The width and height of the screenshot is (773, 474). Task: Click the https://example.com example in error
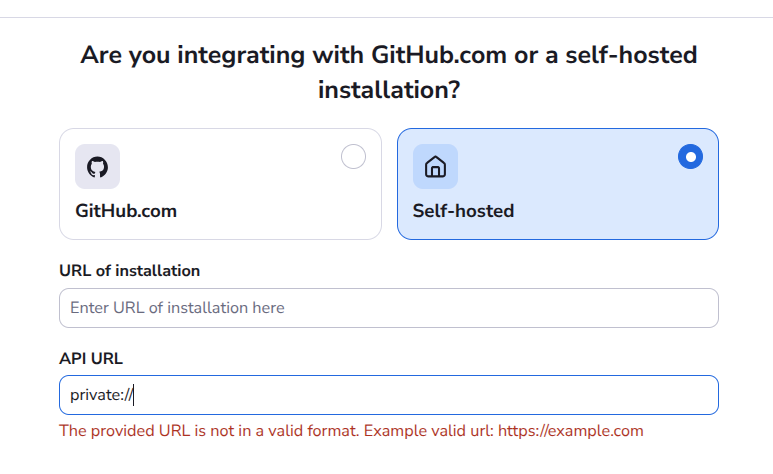pyautogui.click(x=571, y=431)
